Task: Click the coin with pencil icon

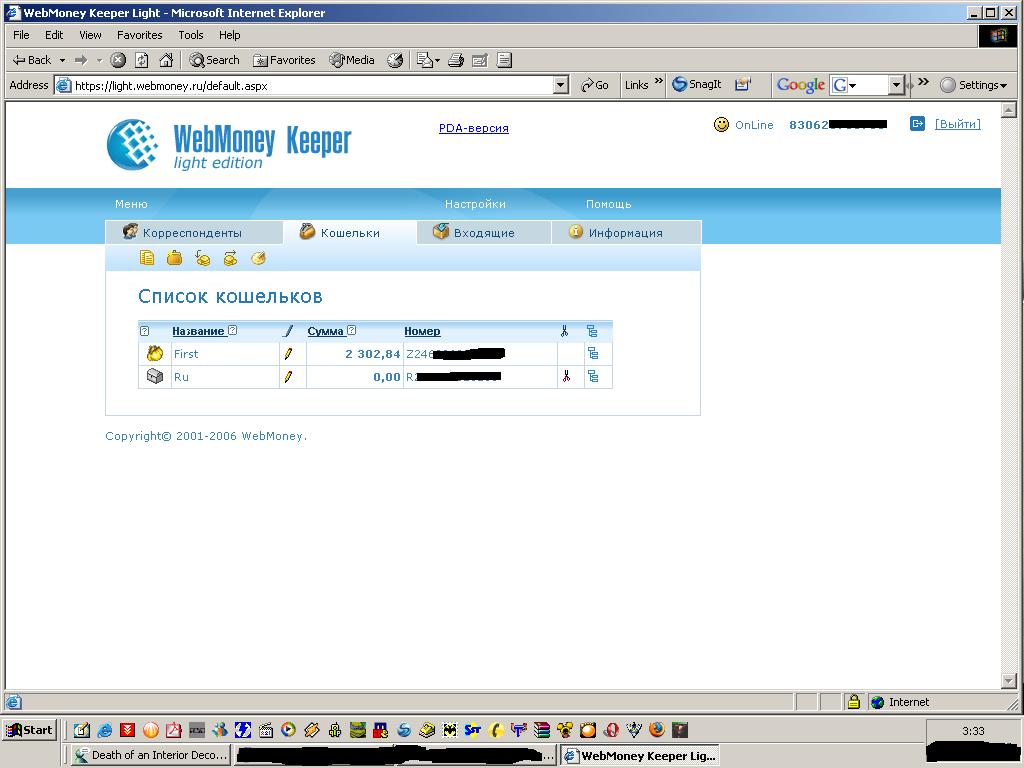Action: (x=258, y=259)
